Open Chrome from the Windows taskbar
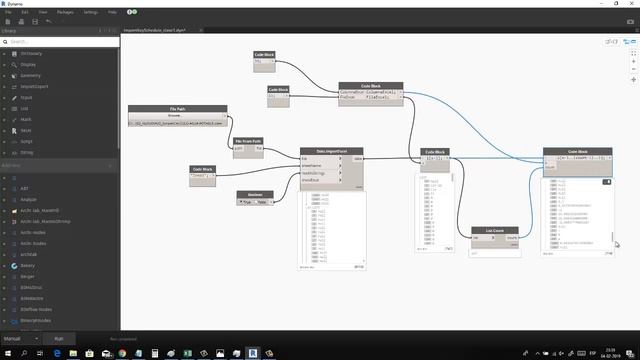Image resolution: width=640 pixels, height=360 pixels. 122,353
